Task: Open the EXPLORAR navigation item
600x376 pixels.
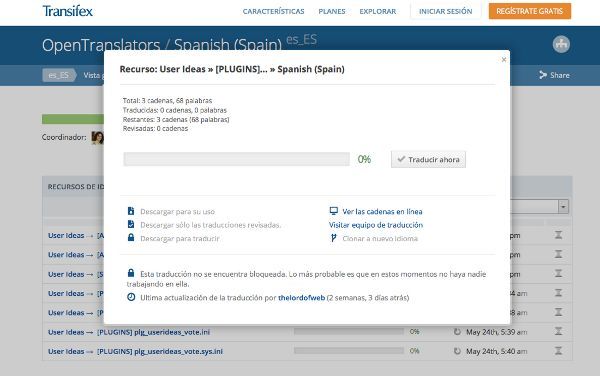Action: pos(378,11)
